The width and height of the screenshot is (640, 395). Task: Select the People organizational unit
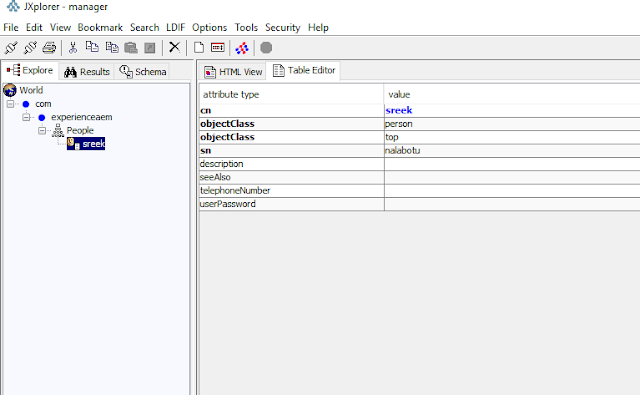[x=80, y=131]
